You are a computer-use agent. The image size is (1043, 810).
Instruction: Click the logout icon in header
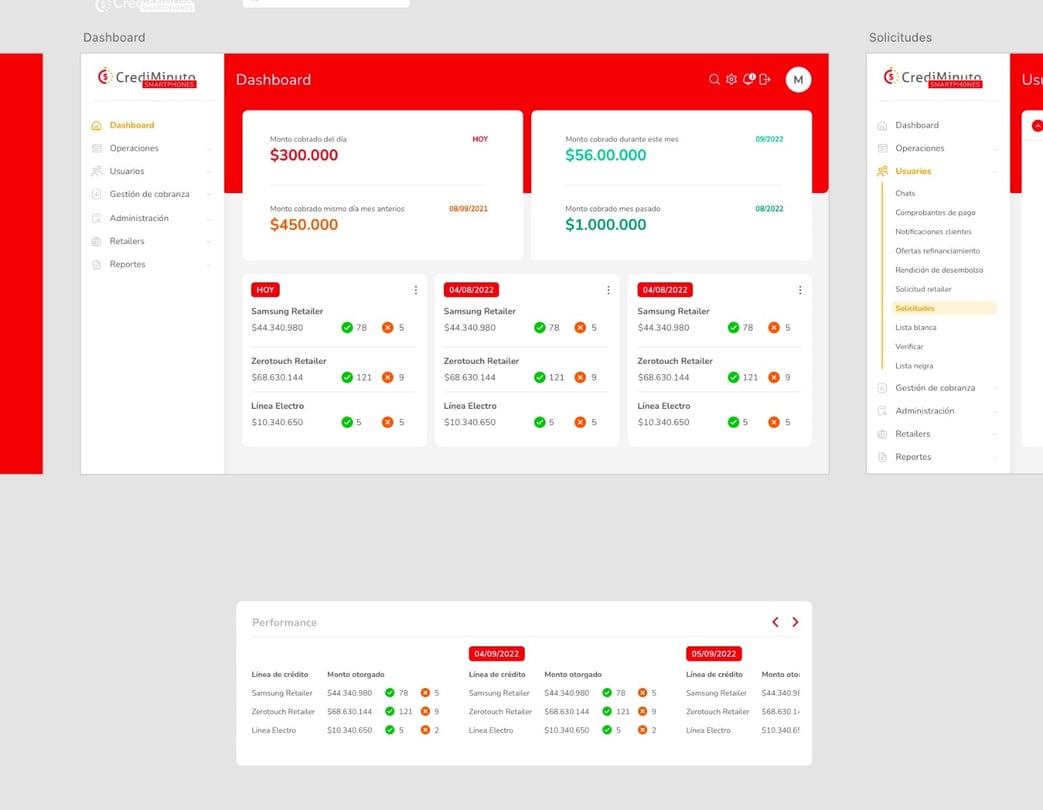765,80
